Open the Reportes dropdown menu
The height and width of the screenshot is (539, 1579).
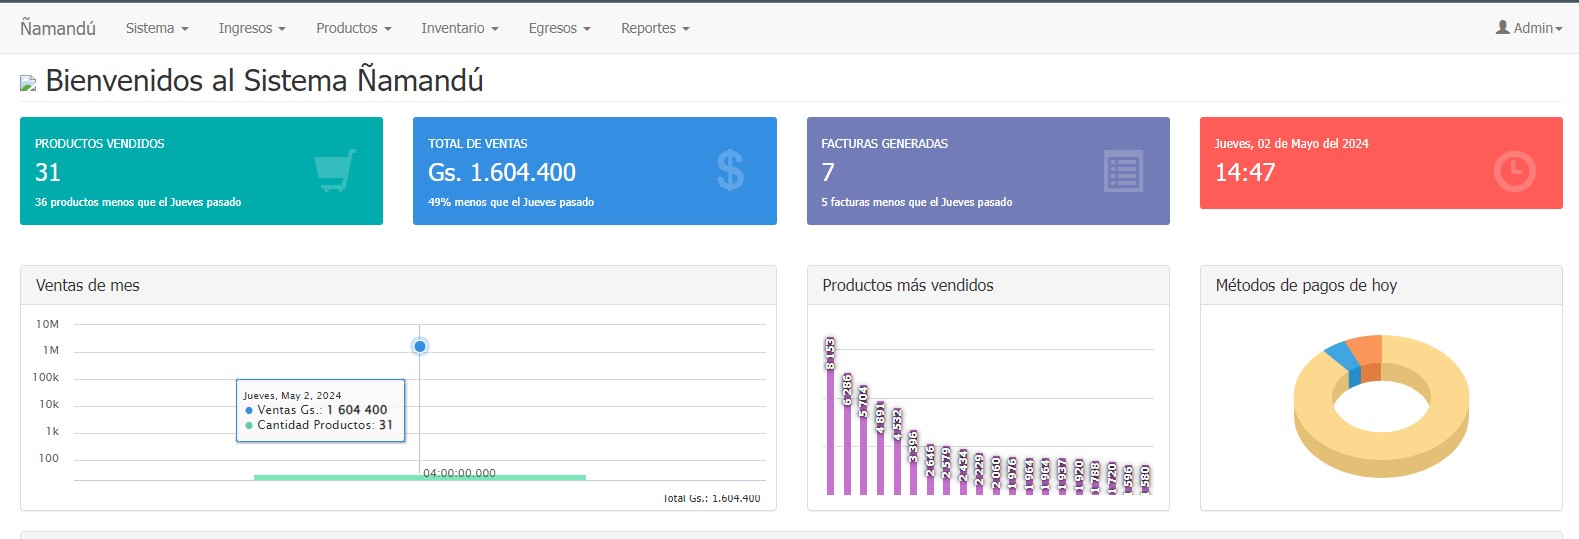click(655, 28)
